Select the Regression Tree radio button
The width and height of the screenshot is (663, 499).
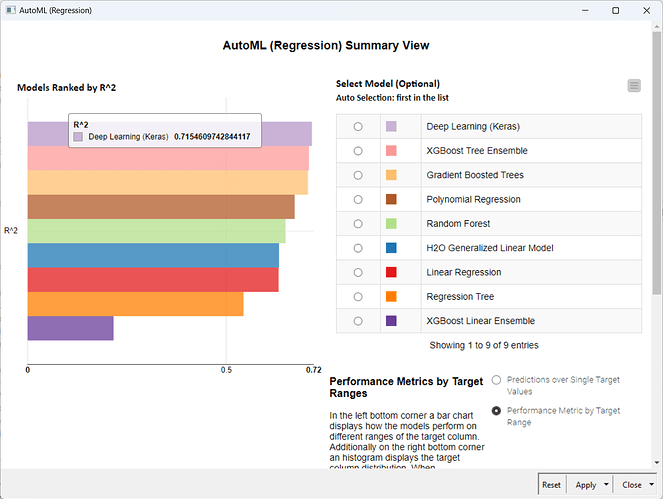[358, 297]
